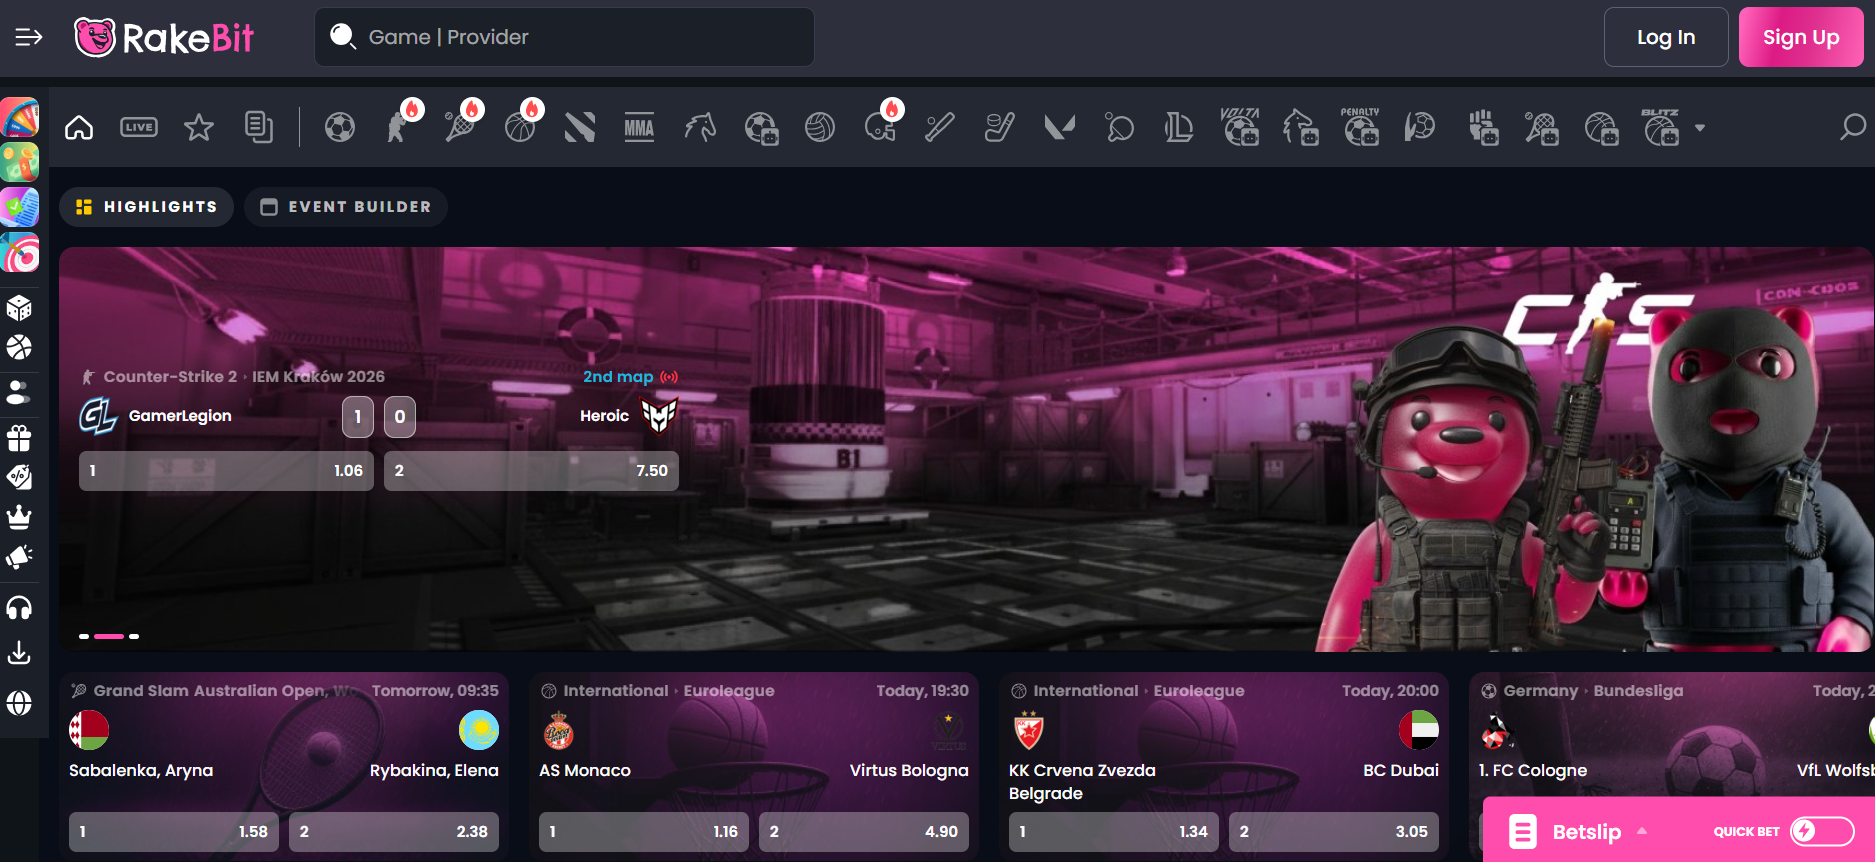Image resolution: width=1875 pixels, height=862 pixels.
Task: Open the bet history documents icon
Action: click(259, 127)
